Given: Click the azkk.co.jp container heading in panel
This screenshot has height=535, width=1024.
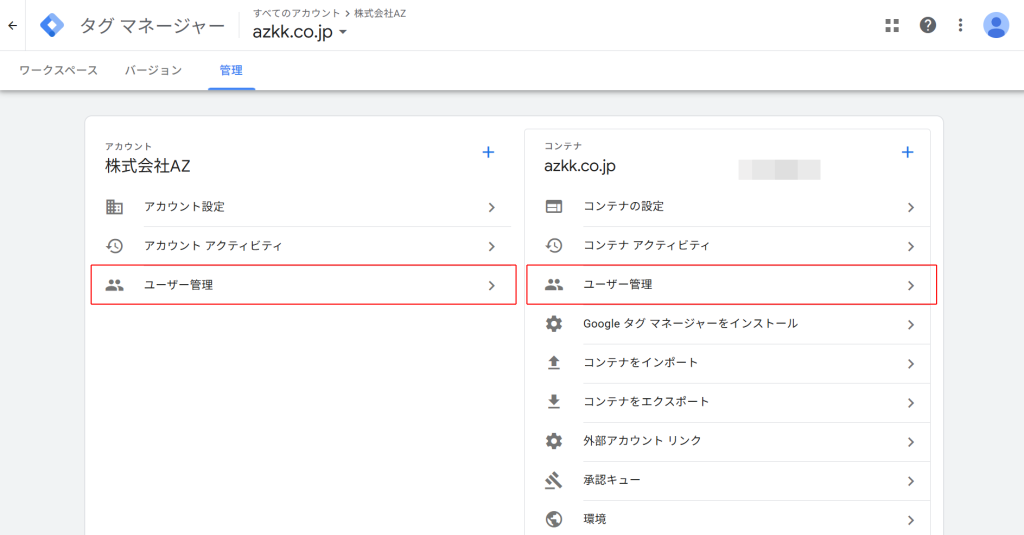Looking at the screenshot, I should point(580,166).
